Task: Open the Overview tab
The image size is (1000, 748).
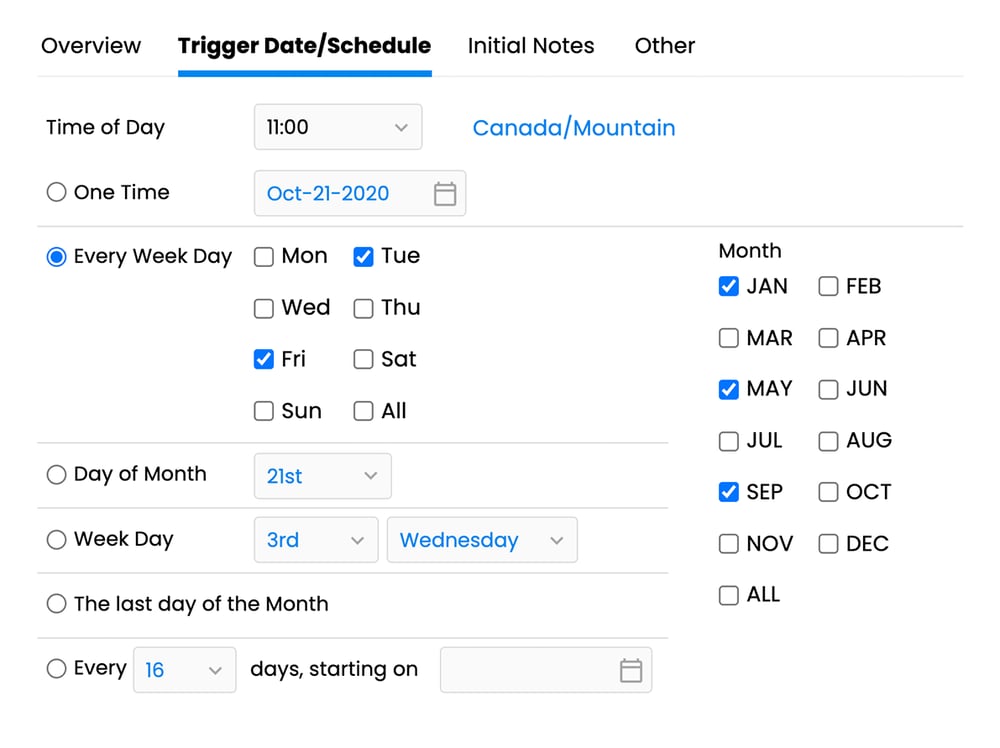Action: (90, 45)
